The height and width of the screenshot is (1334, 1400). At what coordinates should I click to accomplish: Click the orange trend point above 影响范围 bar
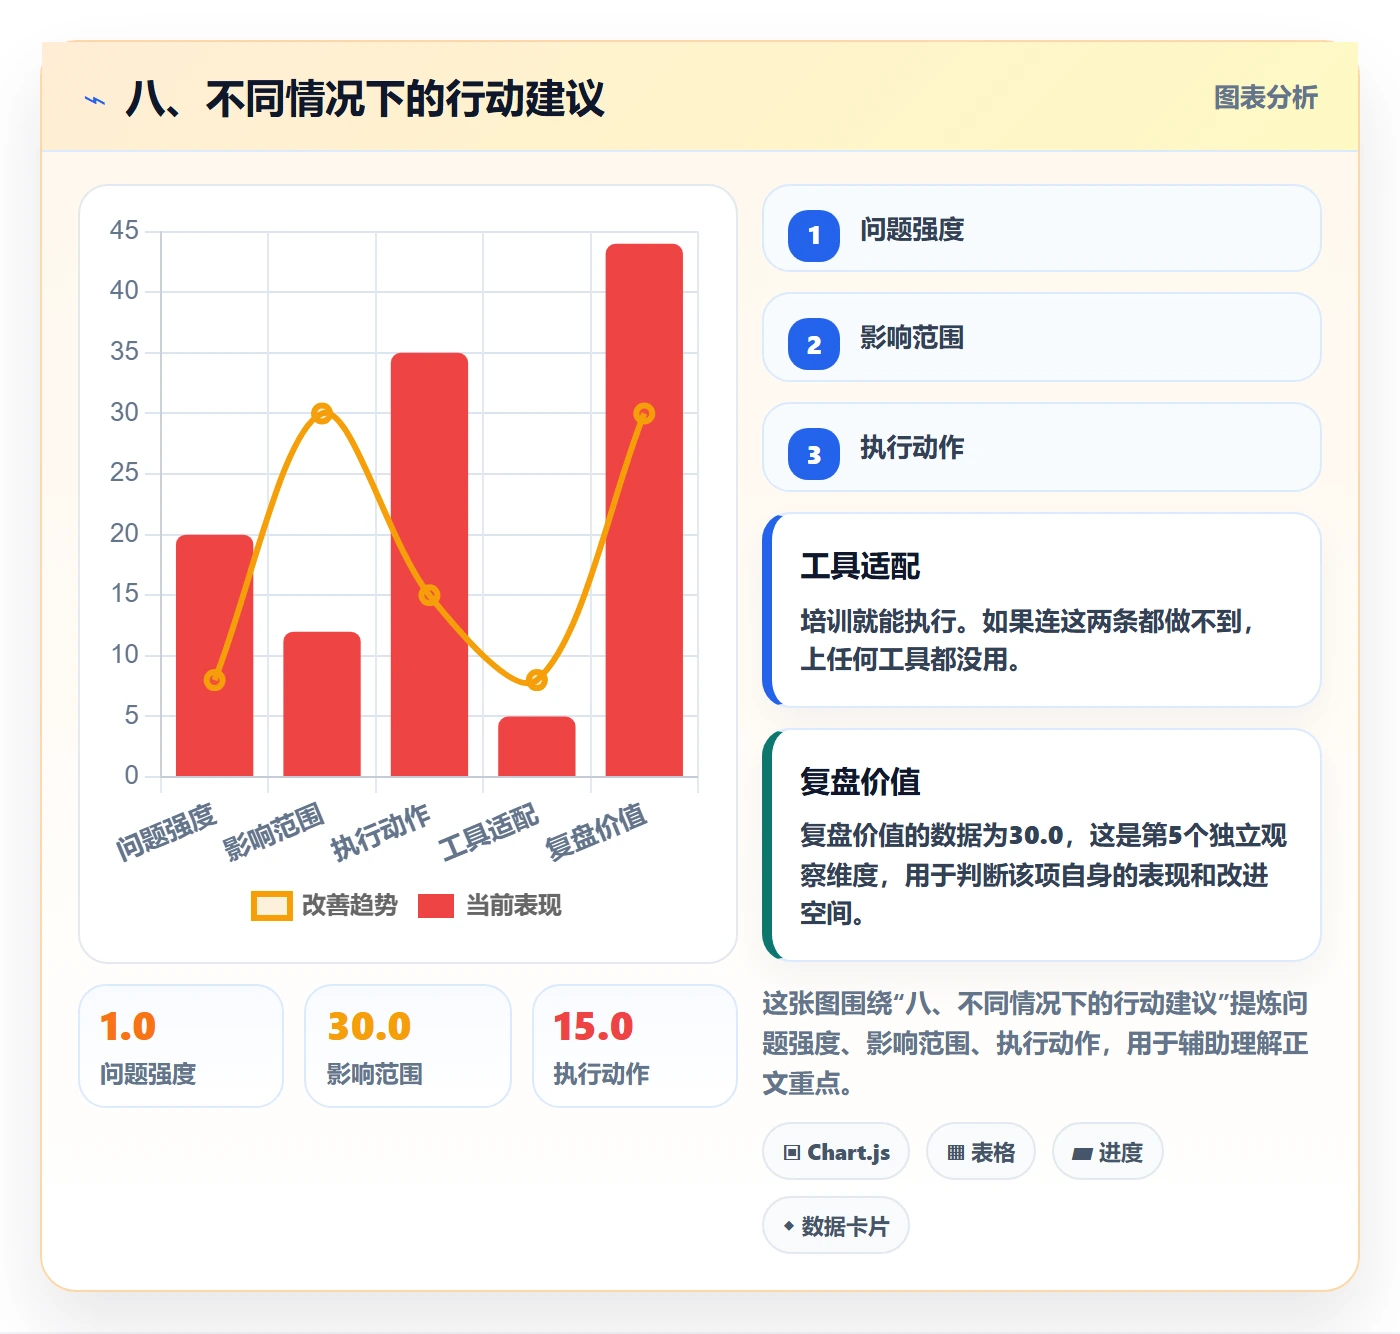coord(322,413)
